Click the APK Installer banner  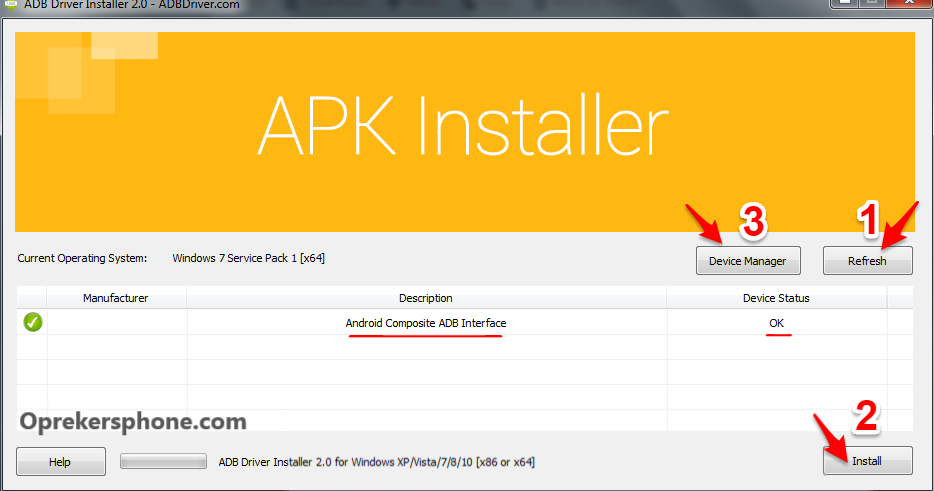[x=465, y=132]
